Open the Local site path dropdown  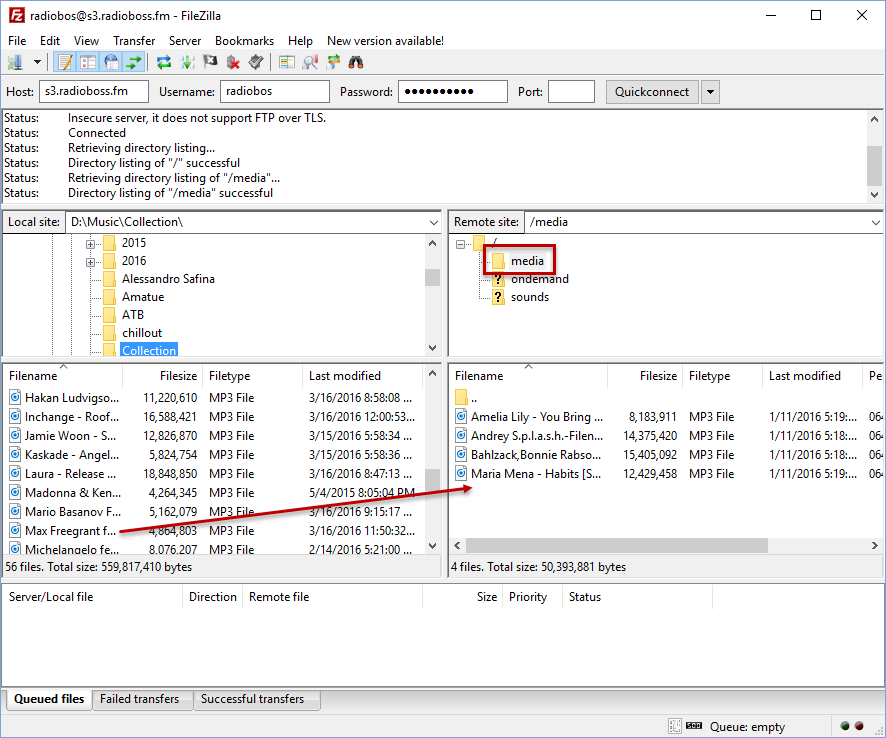click(x=433, y=222)
